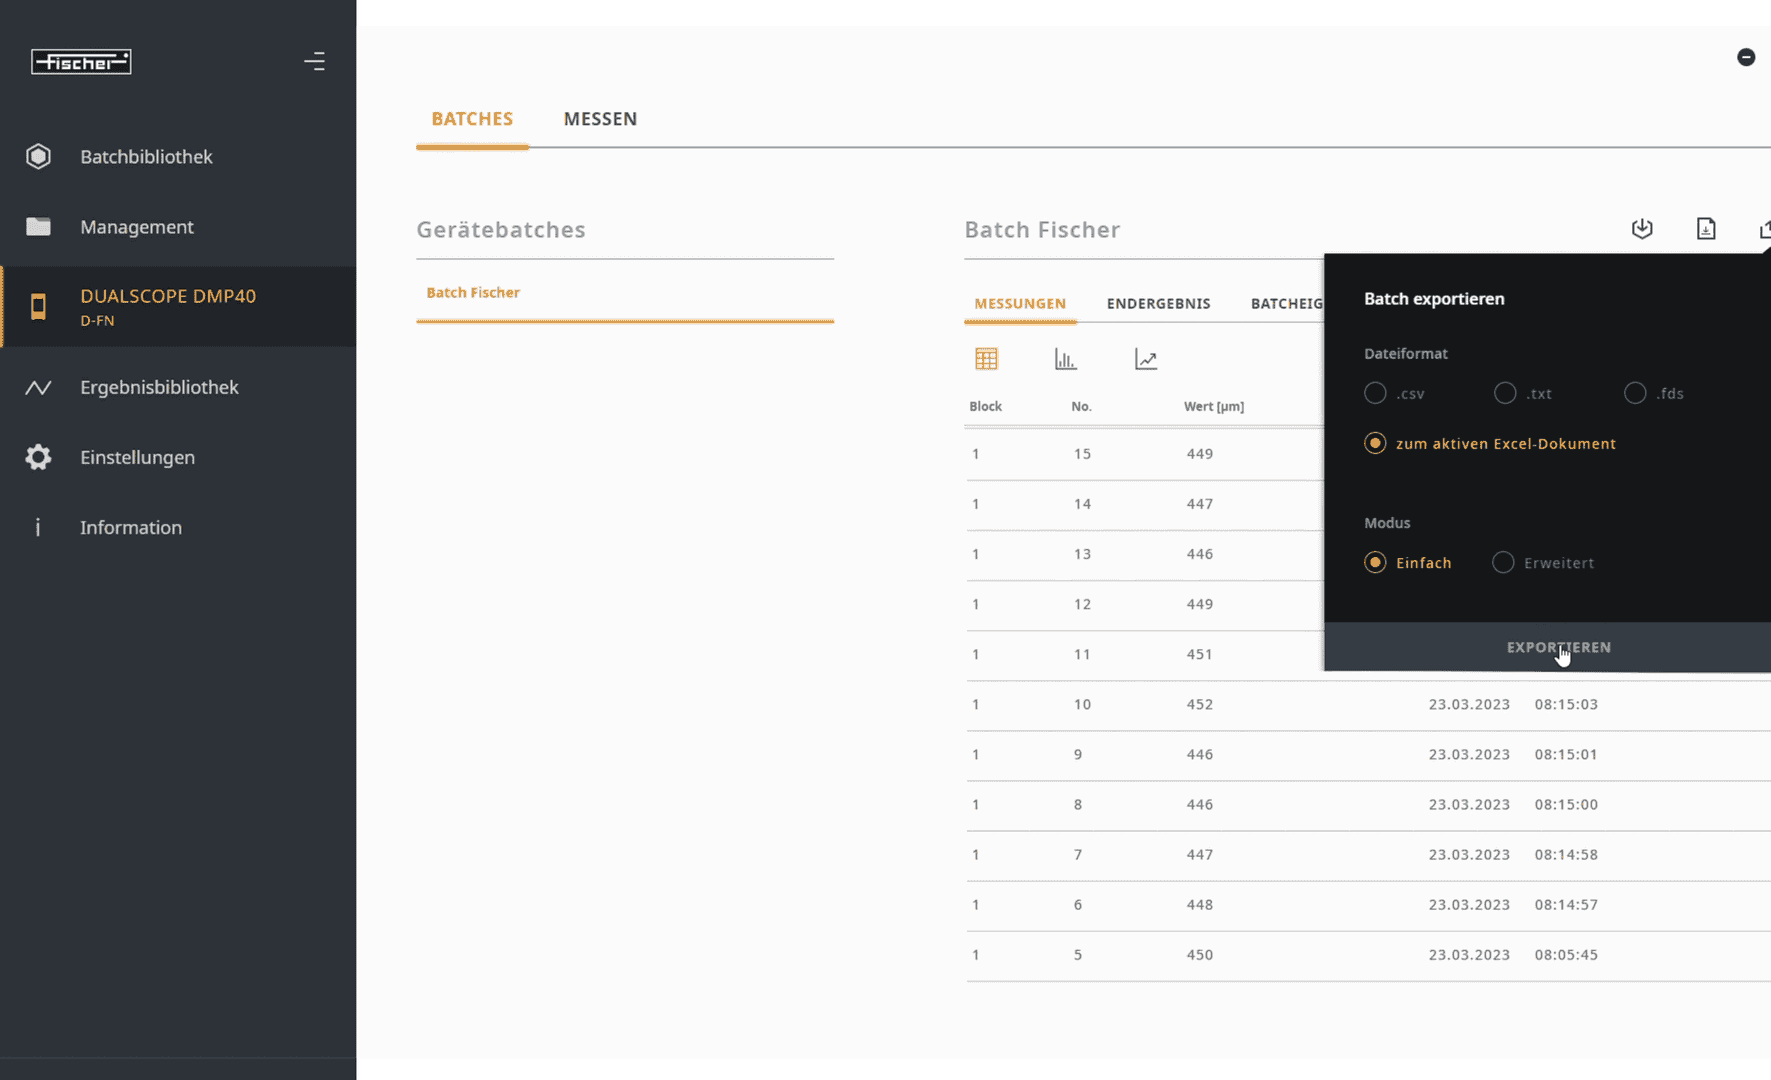The image size is (1771, 1080).
Task: Collapse the page using the minus circle
Action: [x=1746, y=57]
